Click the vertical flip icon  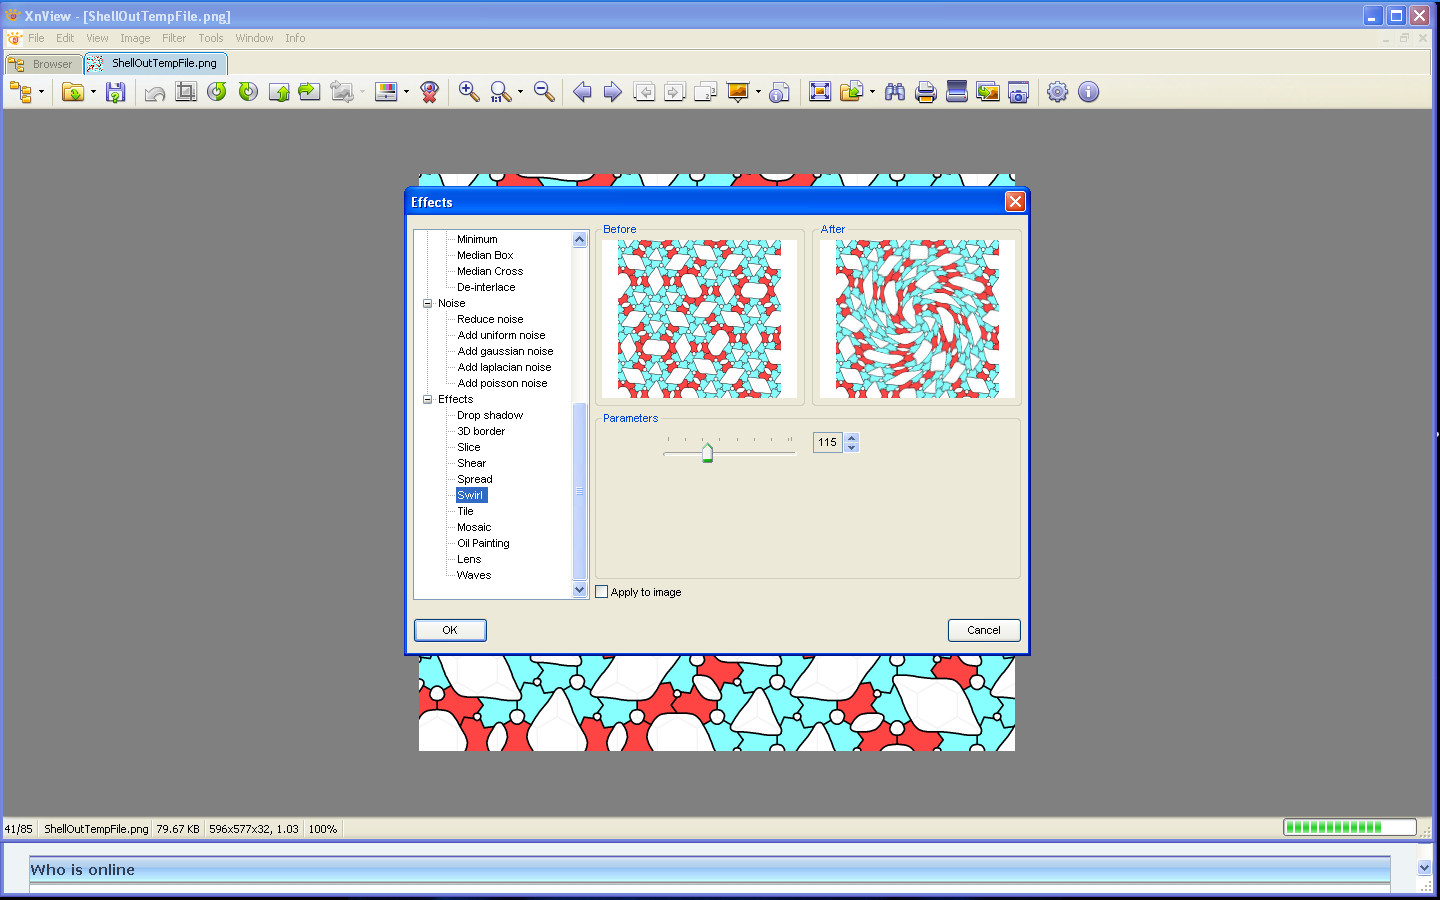[x=279, y=92]
